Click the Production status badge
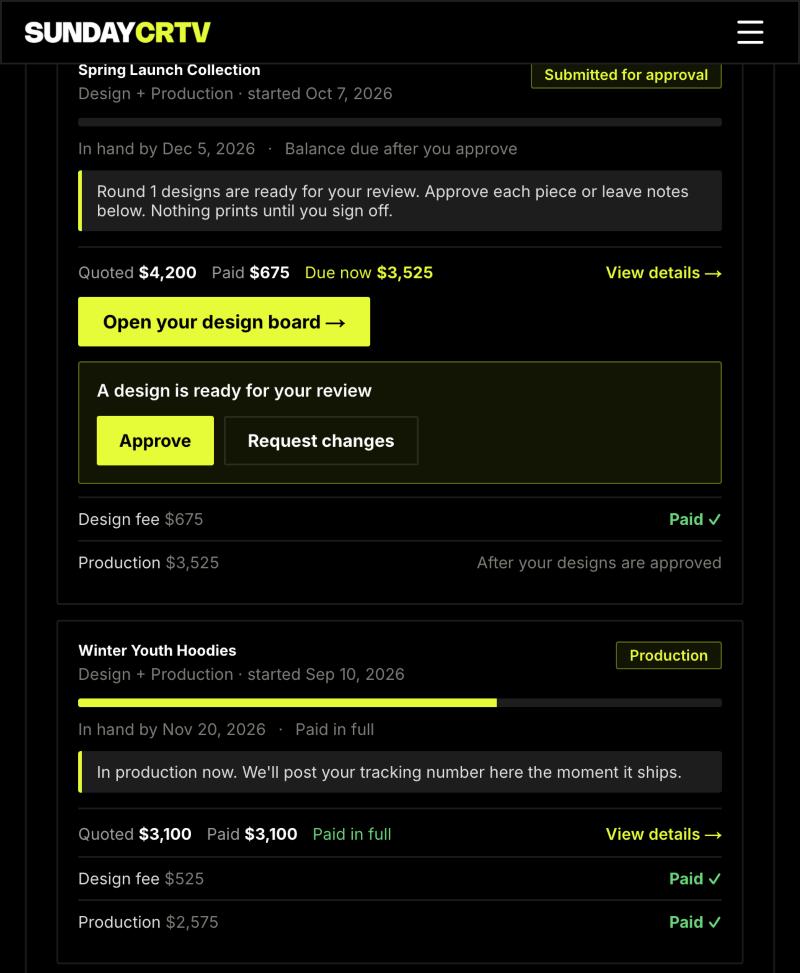This screenshot has height=973, width=800. pos(668,655)
